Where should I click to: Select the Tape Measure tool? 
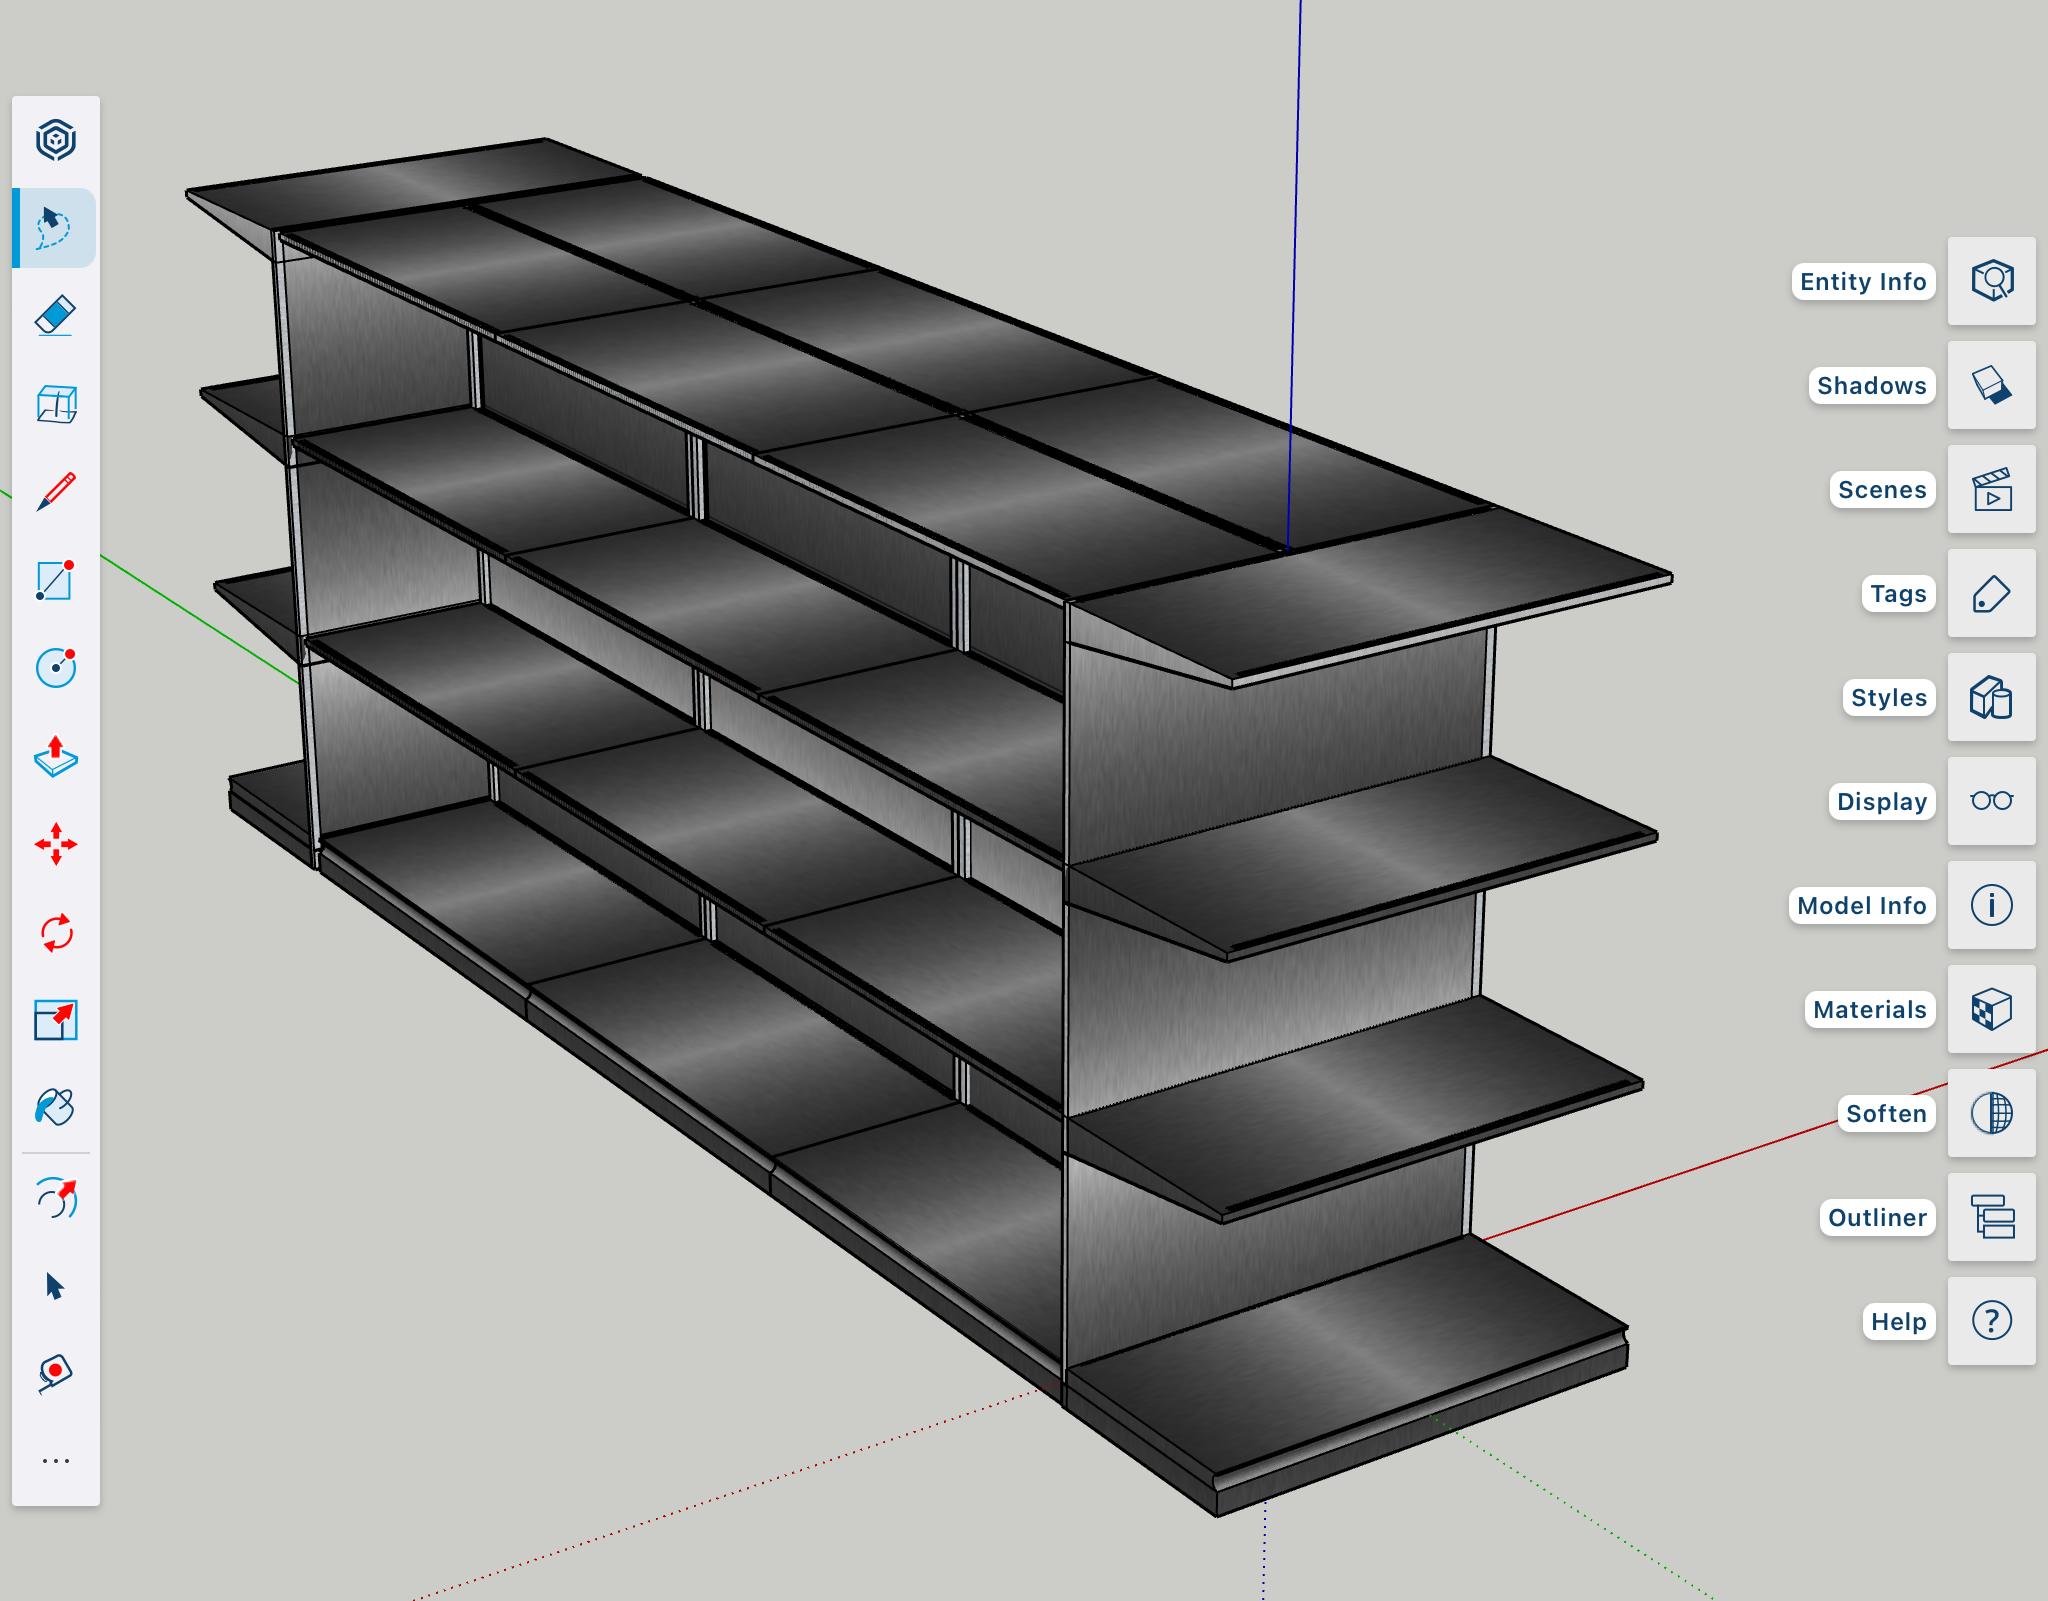coord(55,1373)
